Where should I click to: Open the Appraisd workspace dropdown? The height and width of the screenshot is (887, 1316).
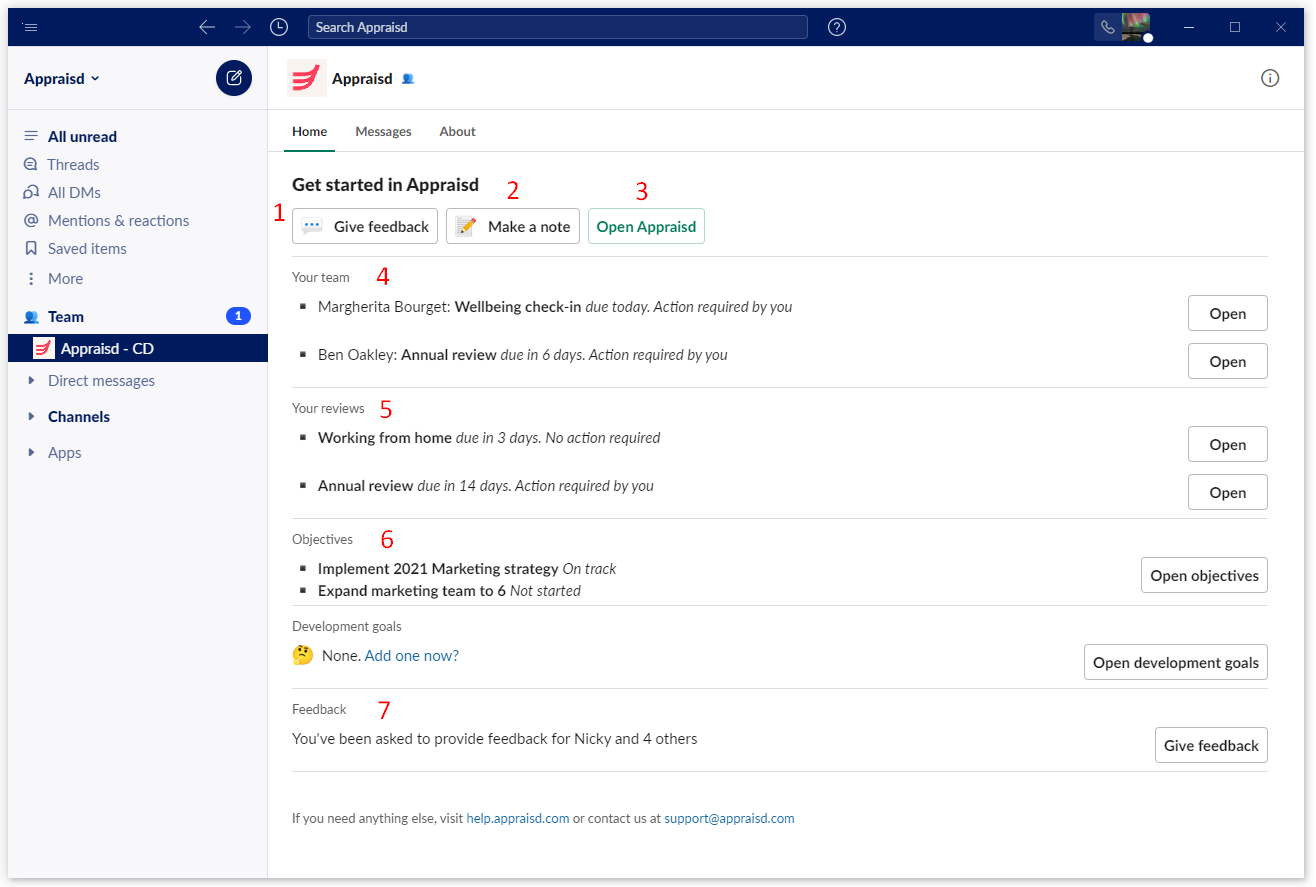pyautogui.click(x=62, y=78)
